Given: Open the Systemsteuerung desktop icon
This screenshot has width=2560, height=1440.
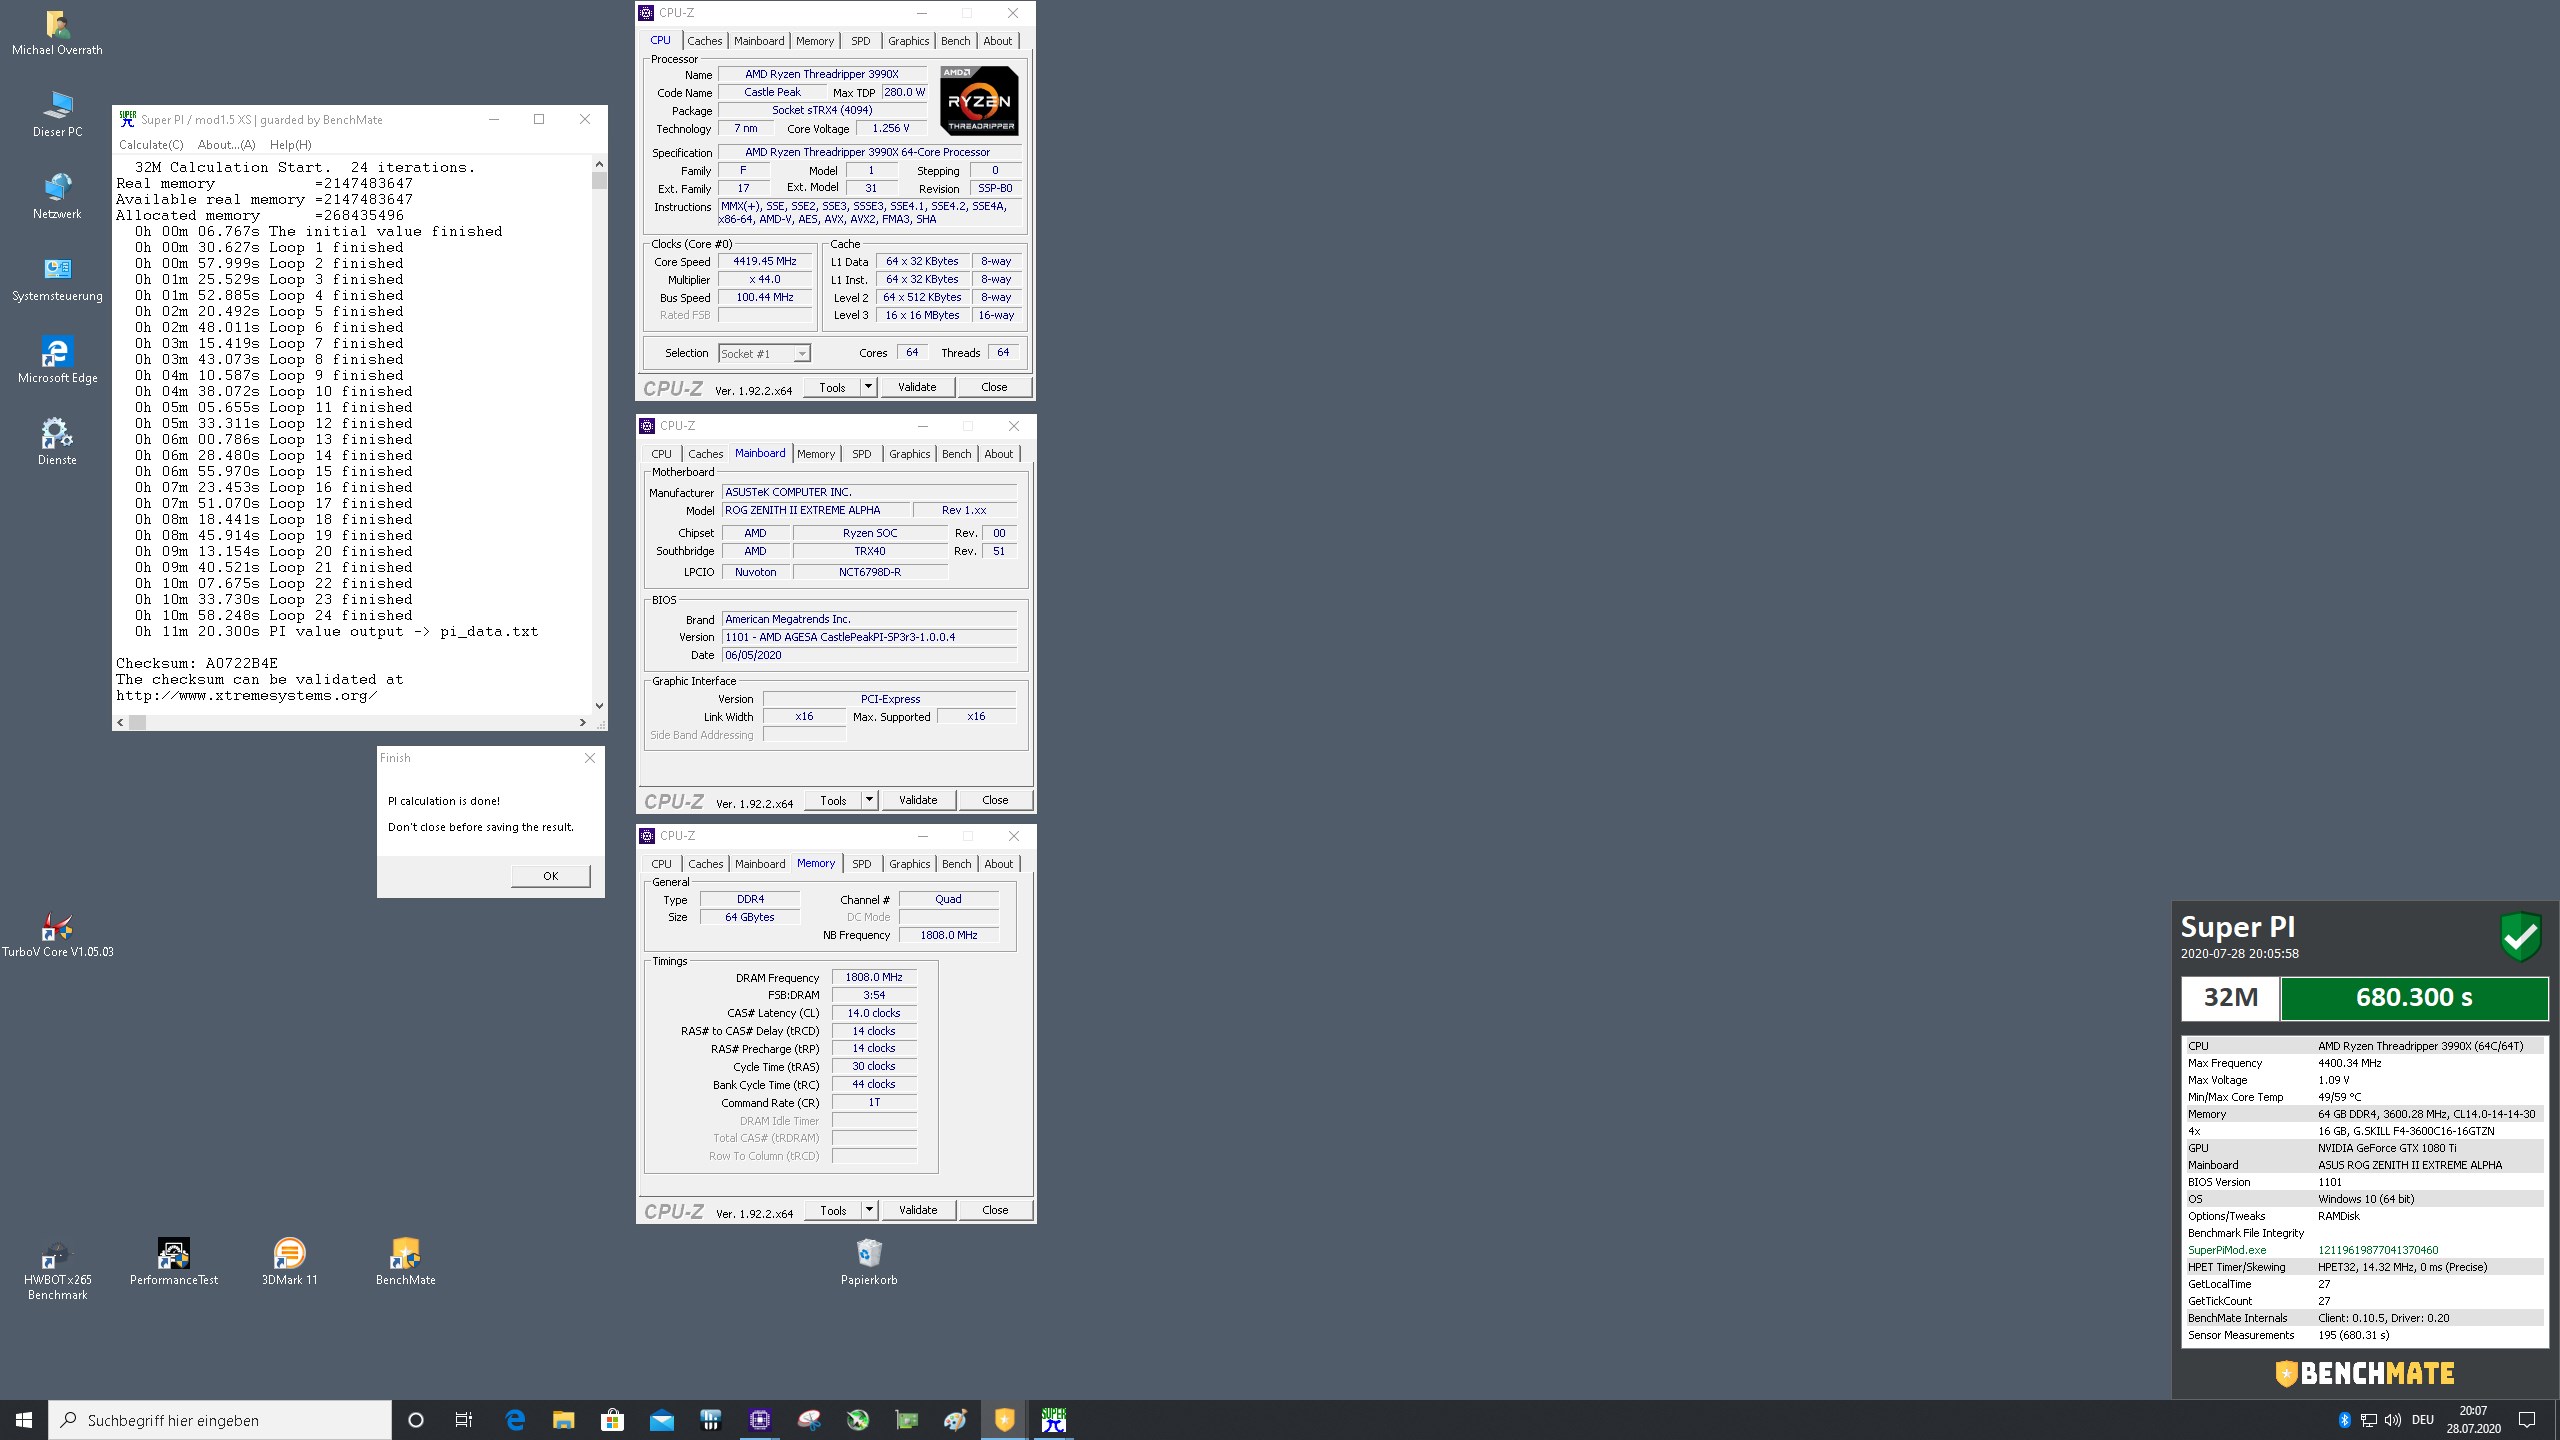Looking at the screenshot, I should coord(57,278).
